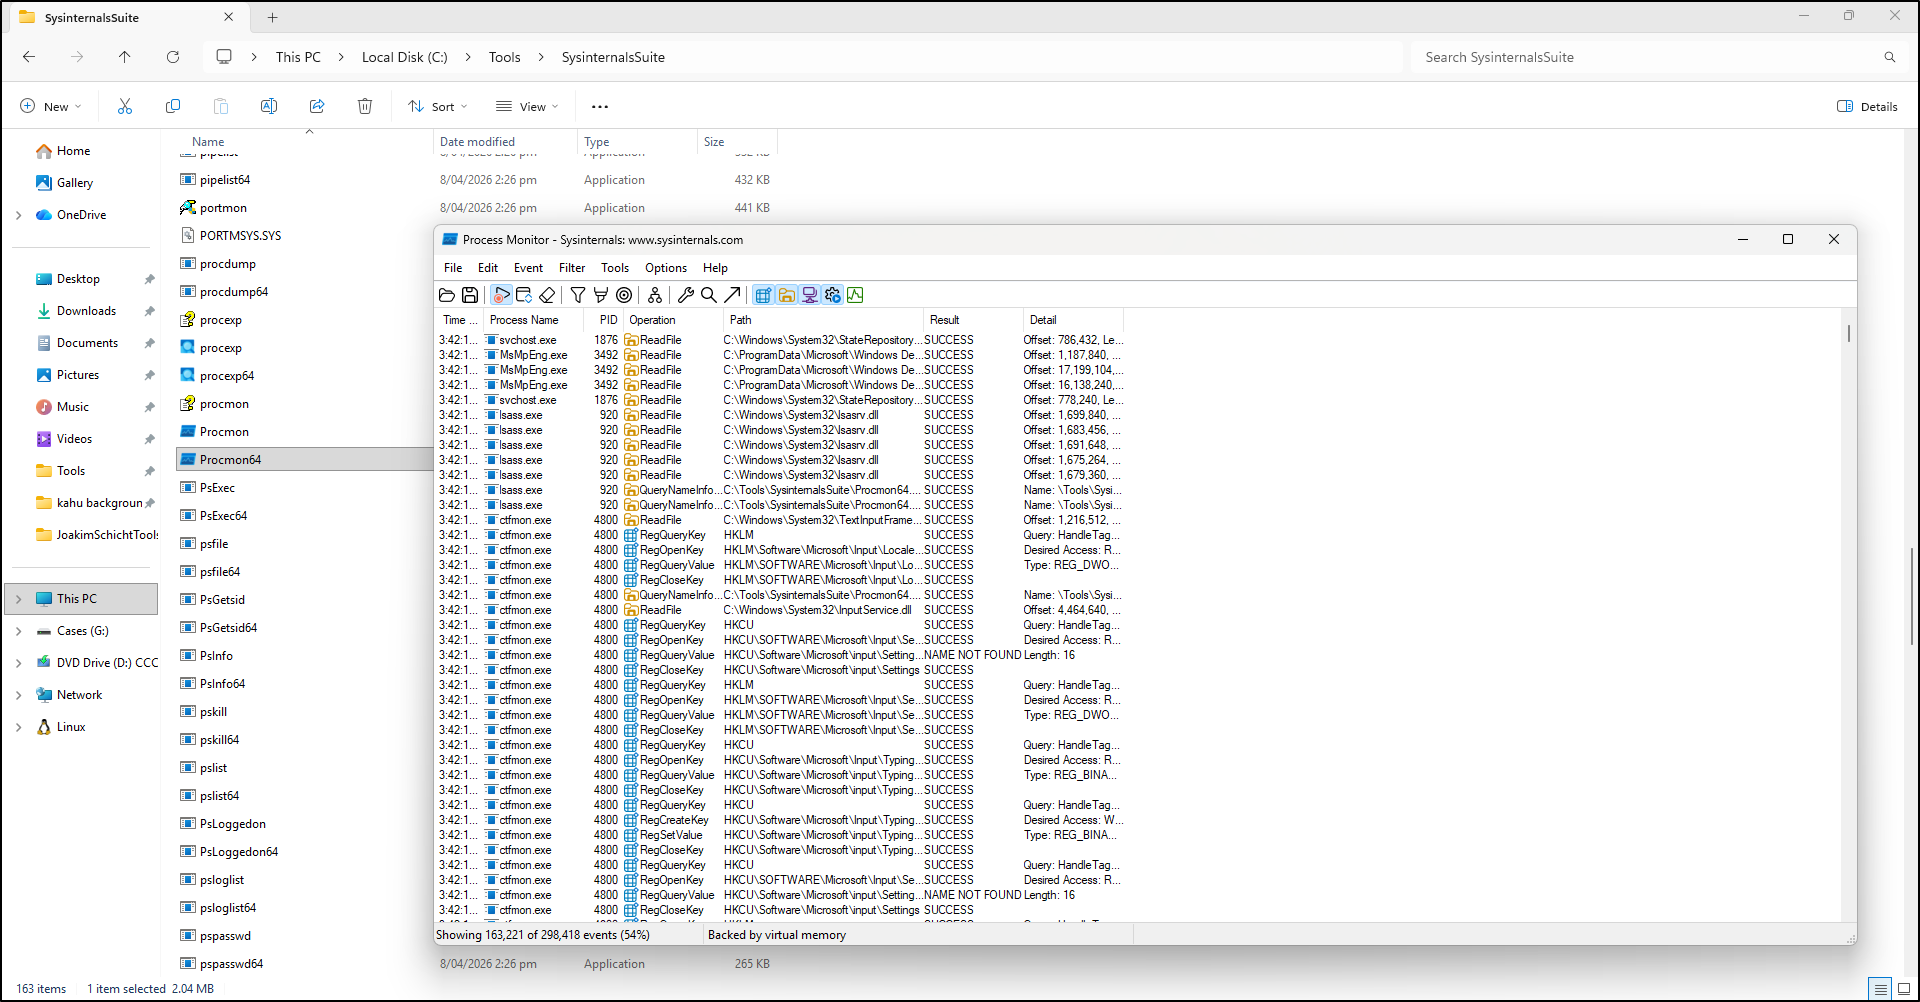The height and width of the screenshot is (1002, 1920).
Task: Go up one folder level
Action: point(125,57)
